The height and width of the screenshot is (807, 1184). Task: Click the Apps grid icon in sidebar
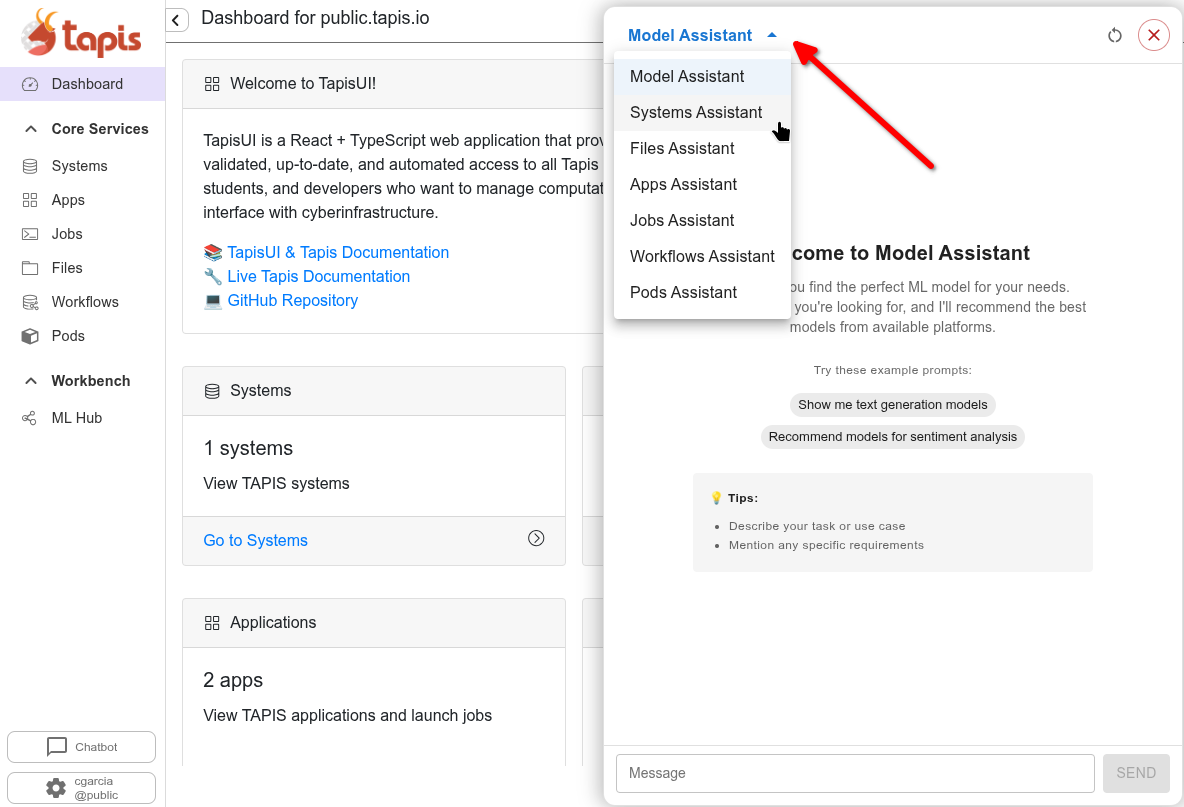coord(30,200)
